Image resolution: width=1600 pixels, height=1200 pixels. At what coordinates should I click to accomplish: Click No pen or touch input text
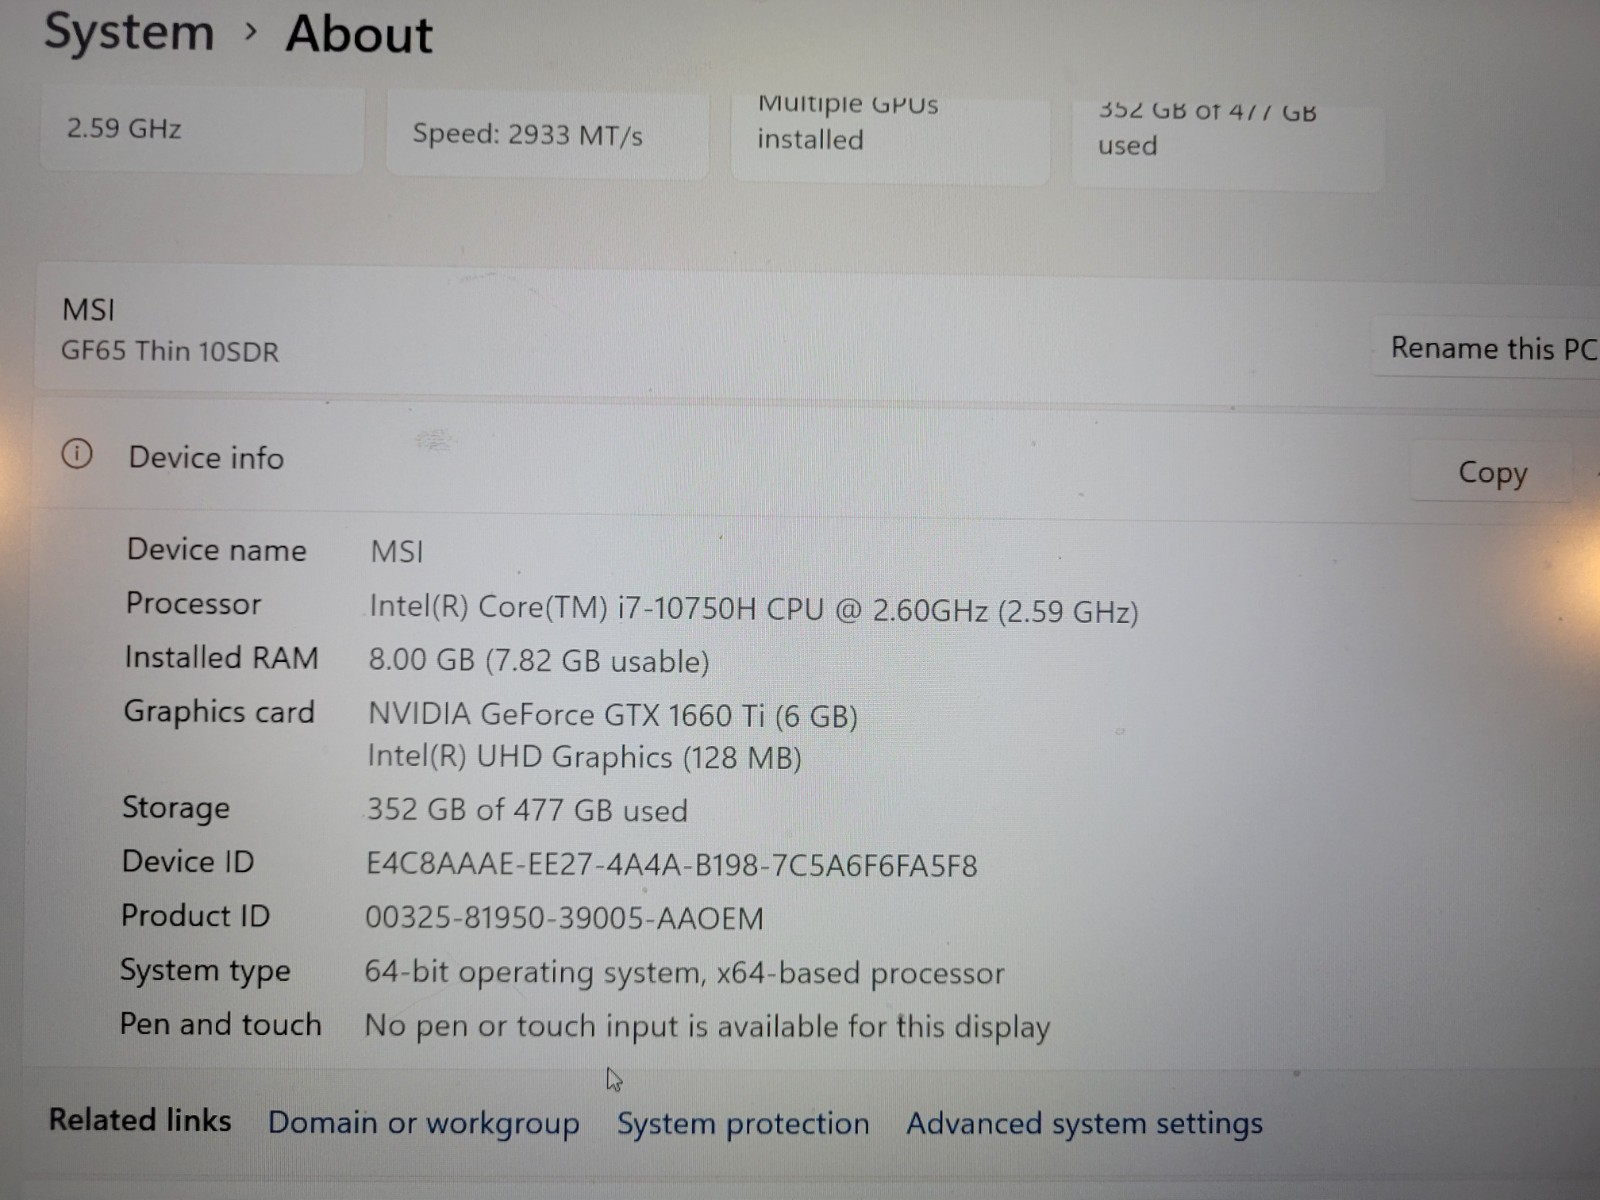click(707, 1026)
